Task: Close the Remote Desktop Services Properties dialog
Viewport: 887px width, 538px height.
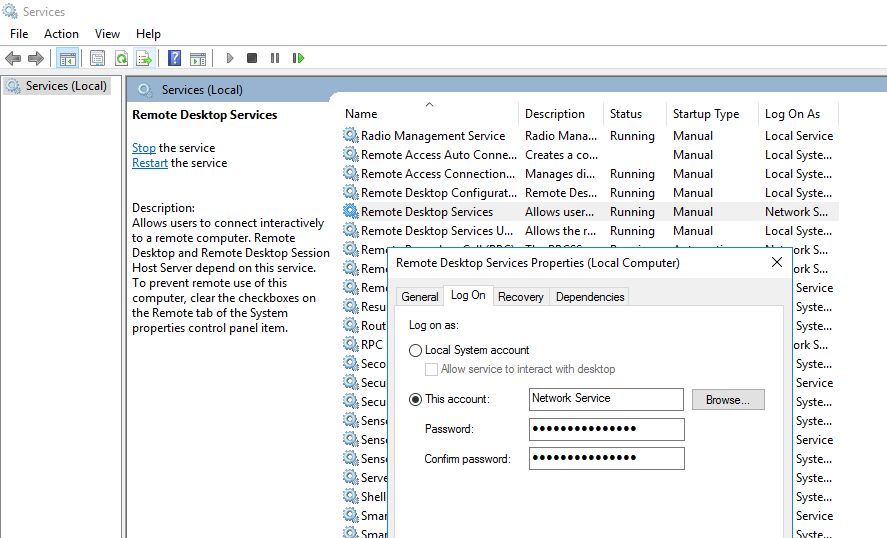Action: tap(777, 262)
